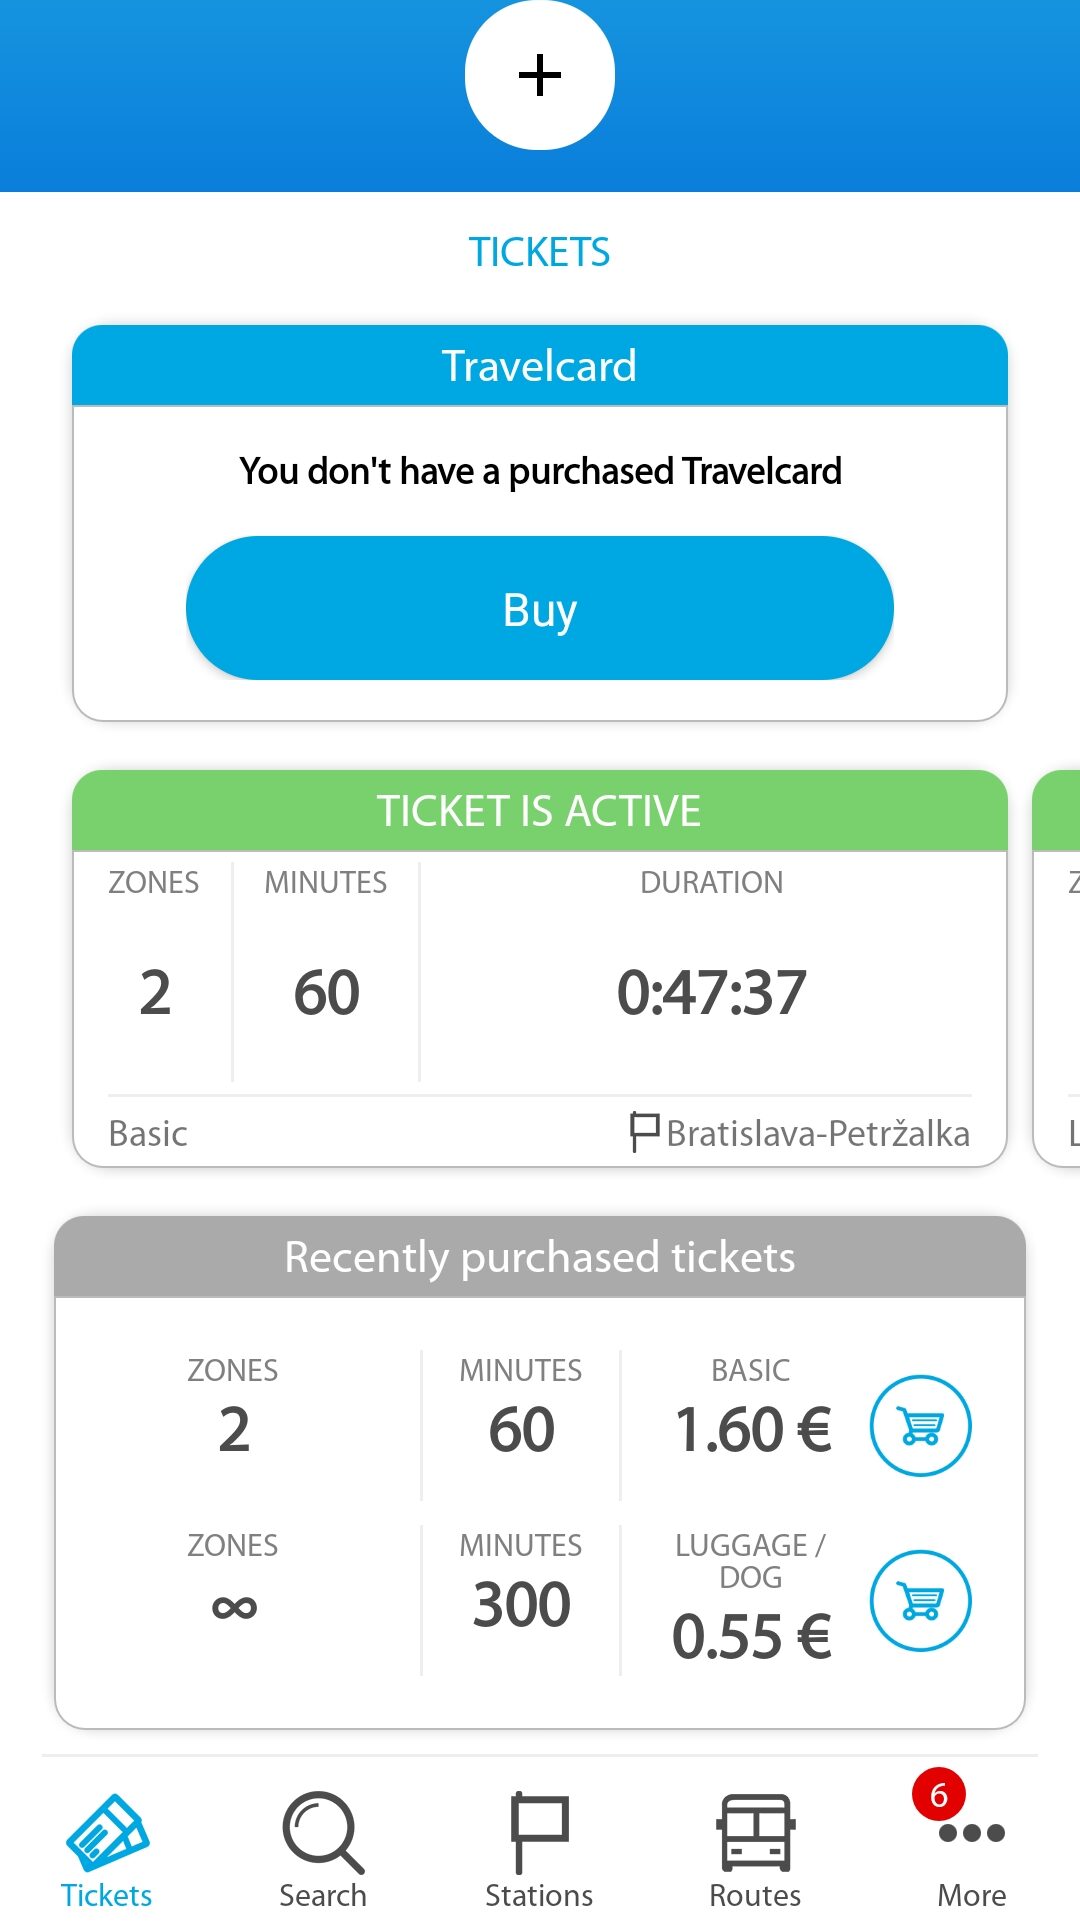Open the Search magnifier icon

click(x=323, y=1832)
